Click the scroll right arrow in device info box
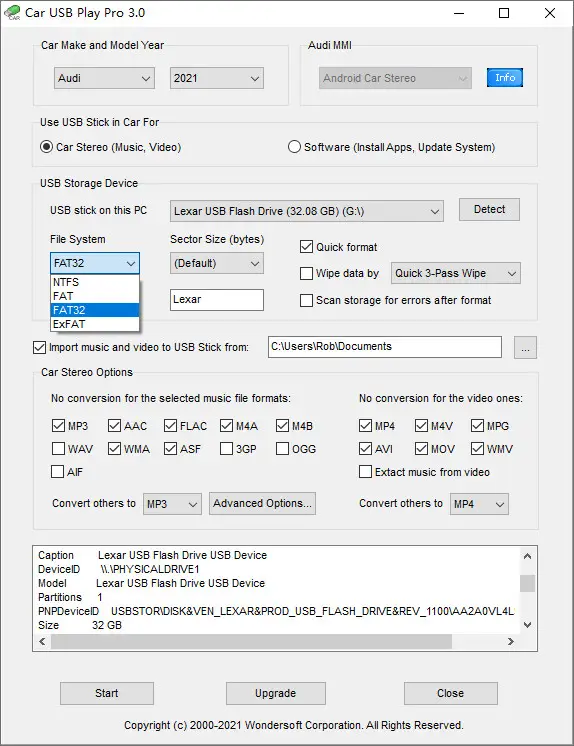The height and width of the screenshot is (746, 574). coord(511,641)
